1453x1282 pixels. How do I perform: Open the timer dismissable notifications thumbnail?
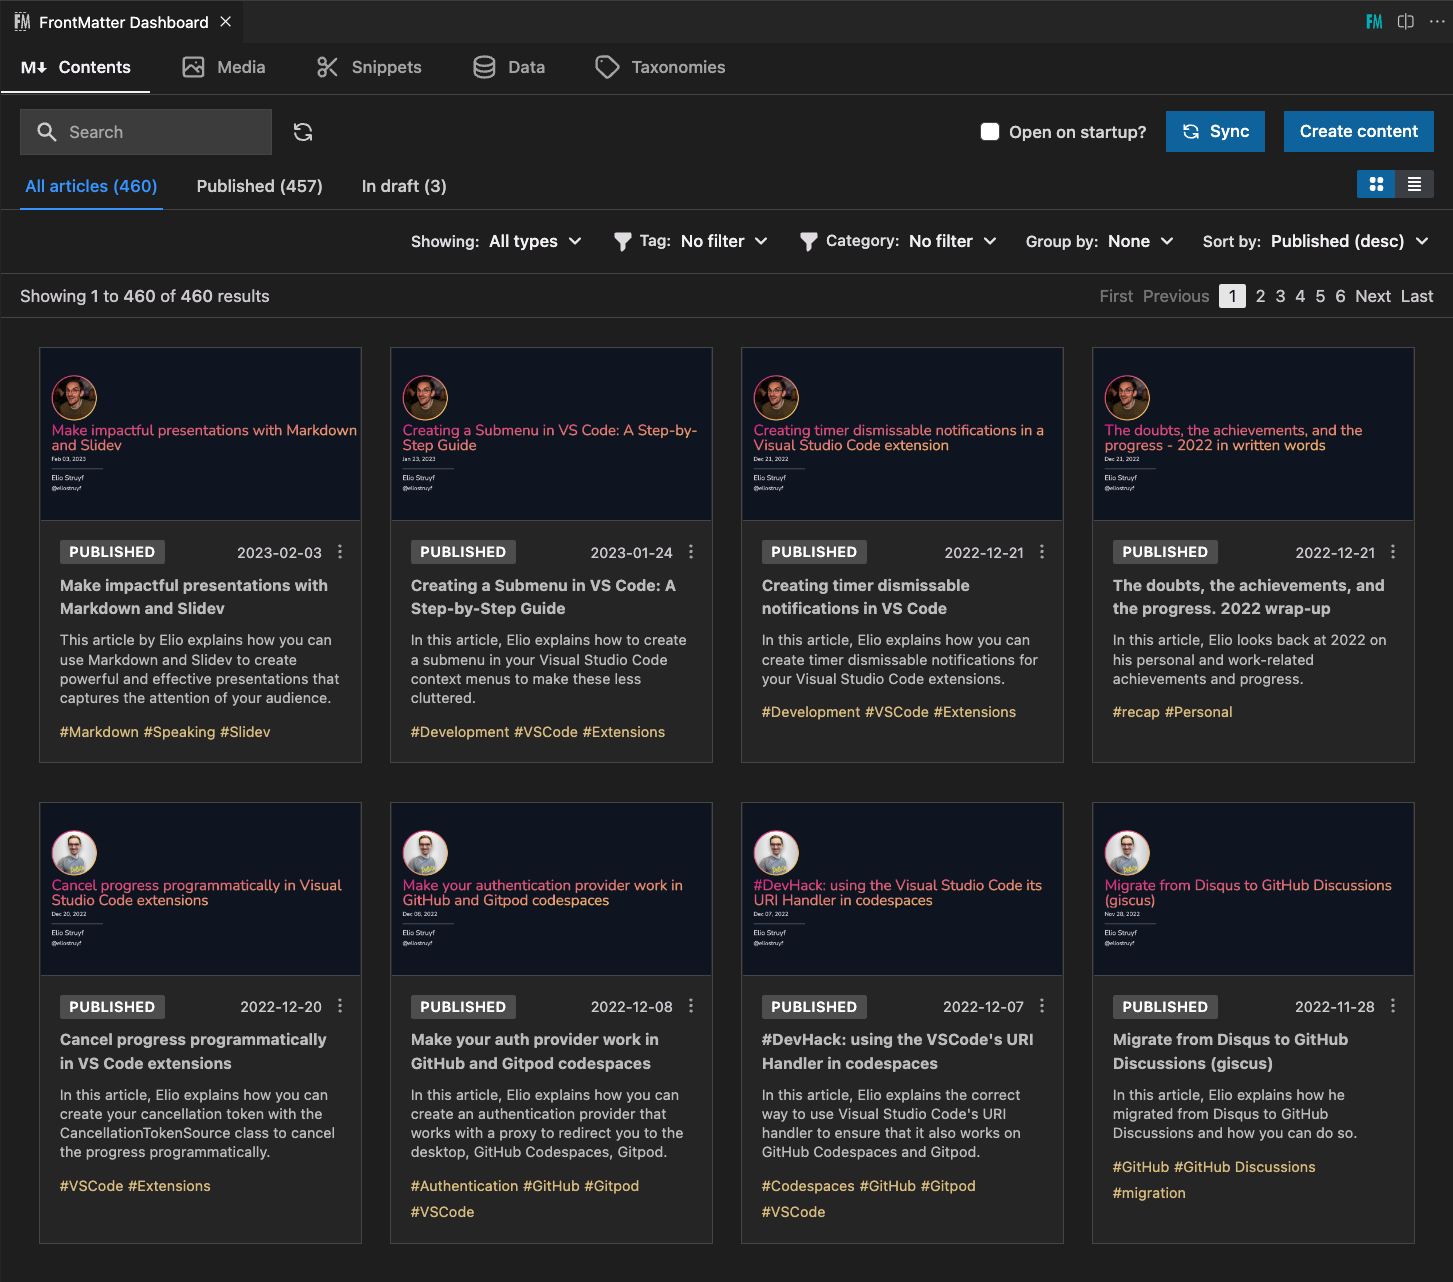tap(902, 434)
